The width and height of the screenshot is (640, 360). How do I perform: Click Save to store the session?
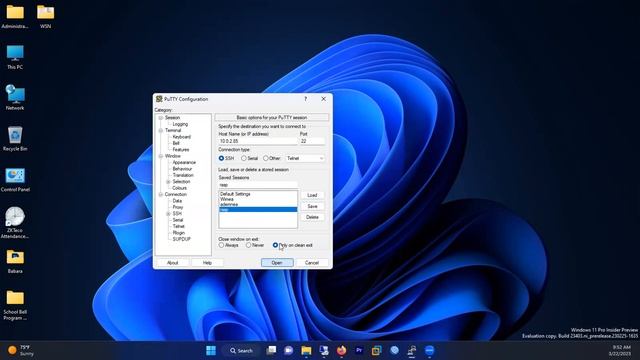pos(312,206)
